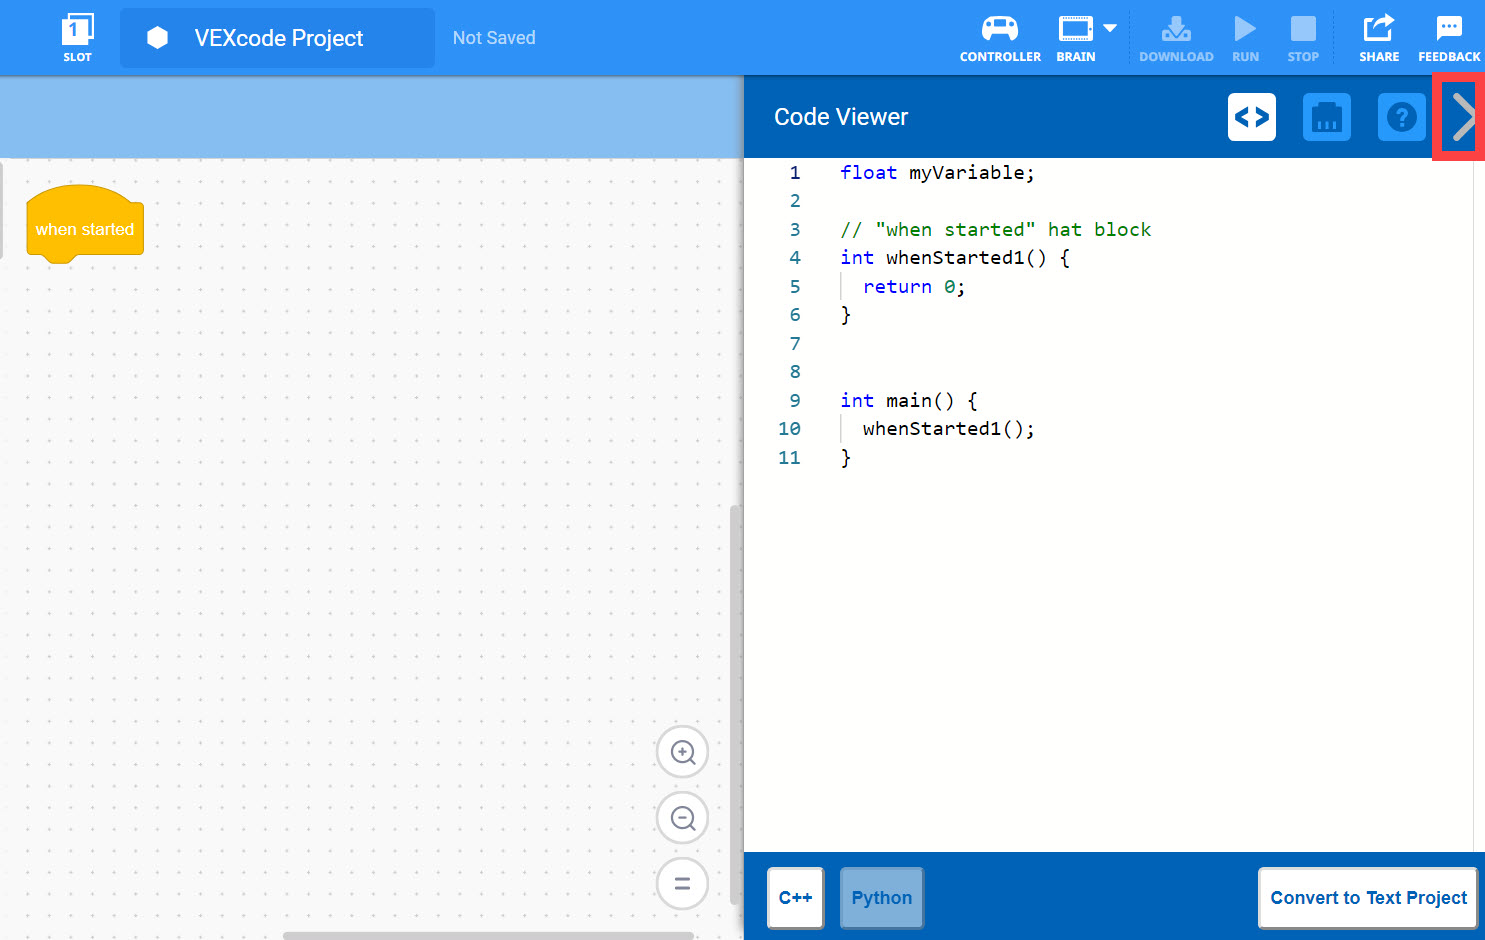Image resolution: width=1485 pixels, height=940 pixels.
Task: Open the CONTROLLER configuration icon
Action: point(999,30)
